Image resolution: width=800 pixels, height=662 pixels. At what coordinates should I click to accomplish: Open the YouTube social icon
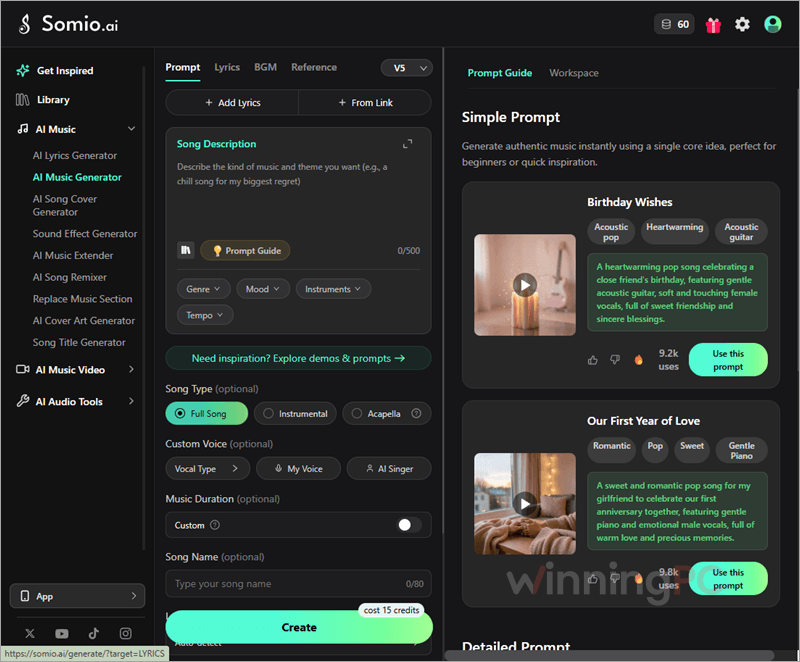pyautogui.click(x=62, y=633)
